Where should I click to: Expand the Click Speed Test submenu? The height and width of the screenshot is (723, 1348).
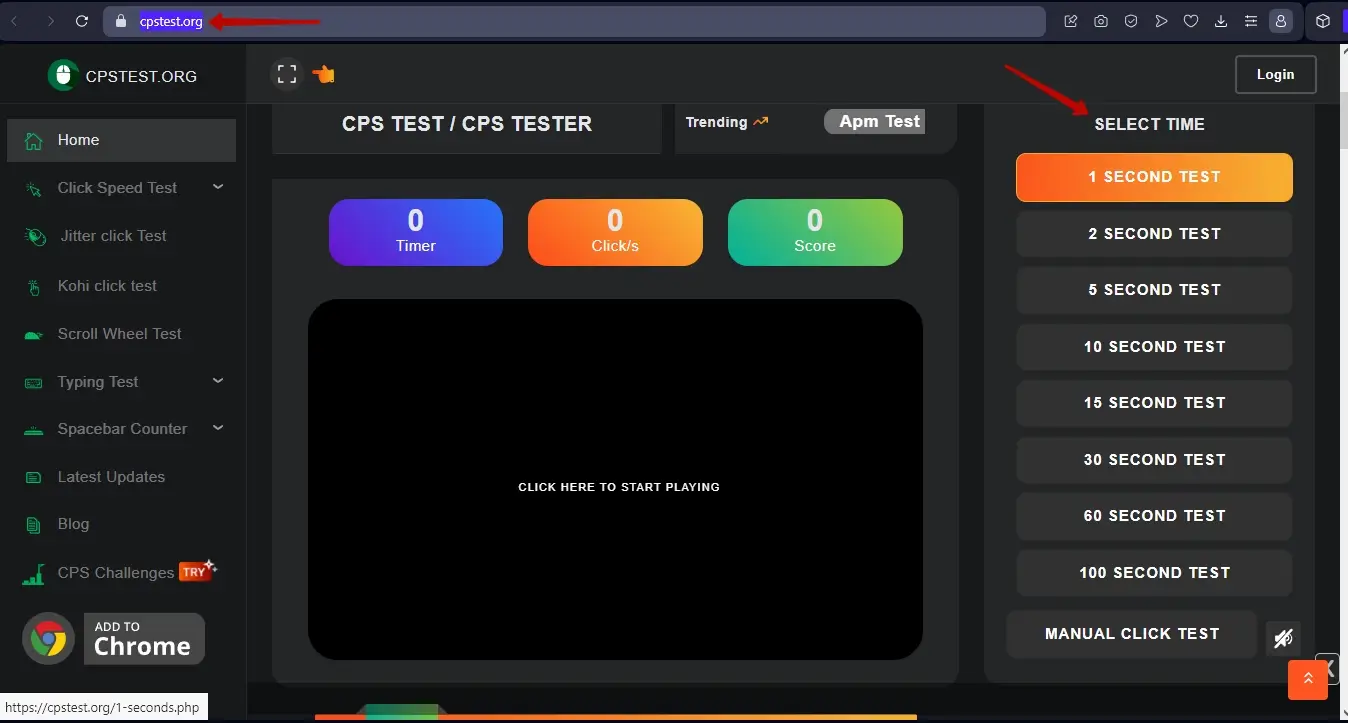[218, 187]
